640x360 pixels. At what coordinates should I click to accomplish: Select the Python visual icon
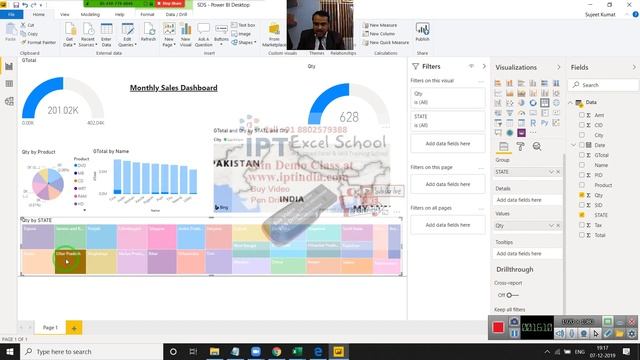pos(544,122)
